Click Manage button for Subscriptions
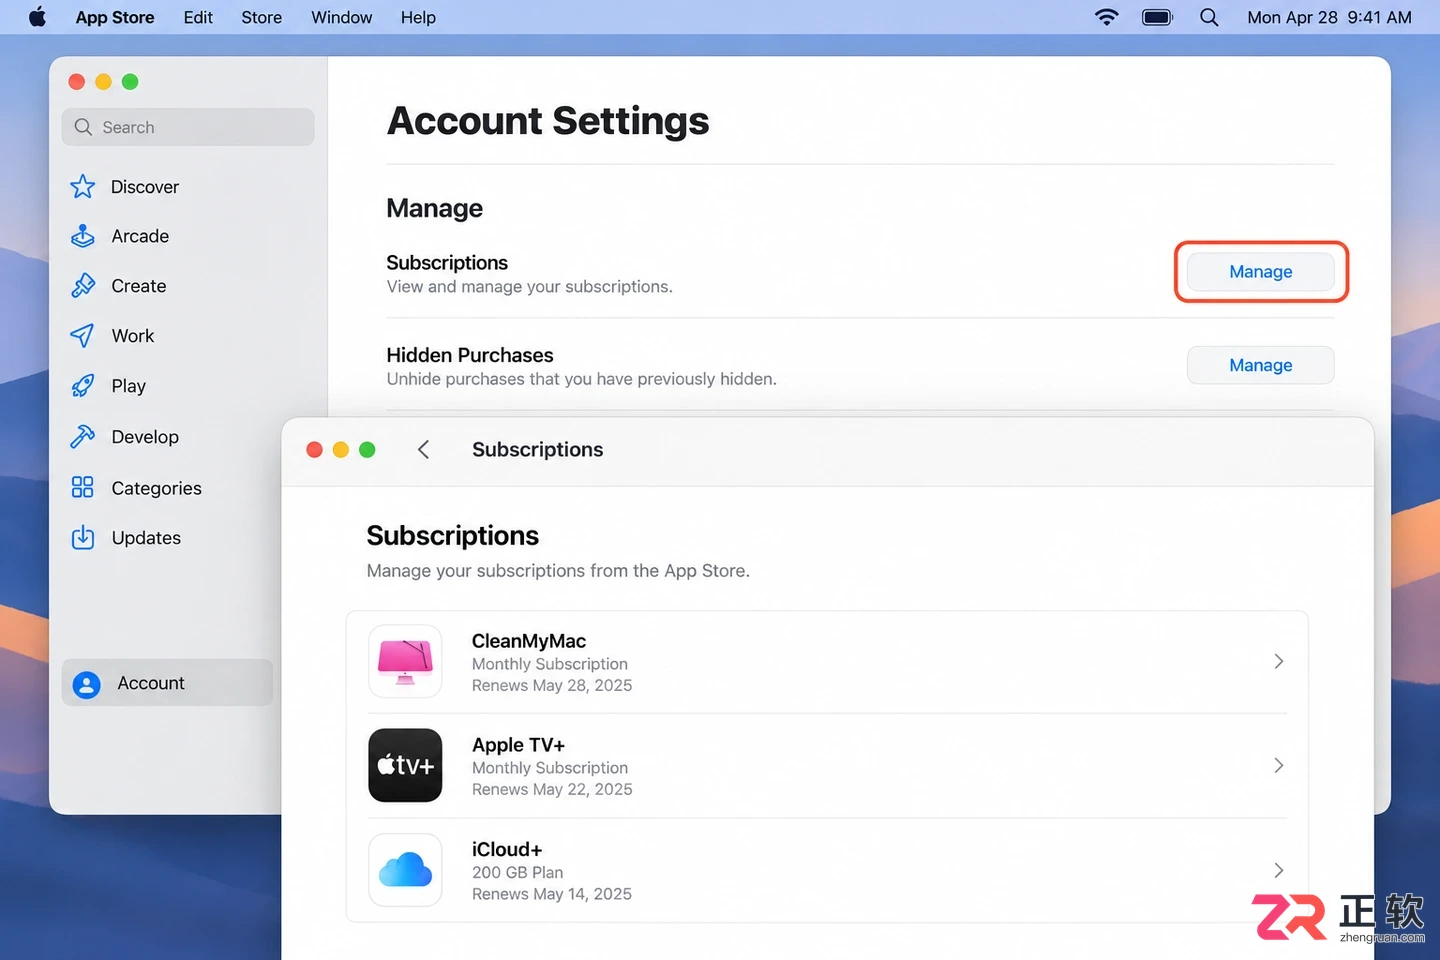This screenshot has height=960, width=1440. coord(1260,272)
